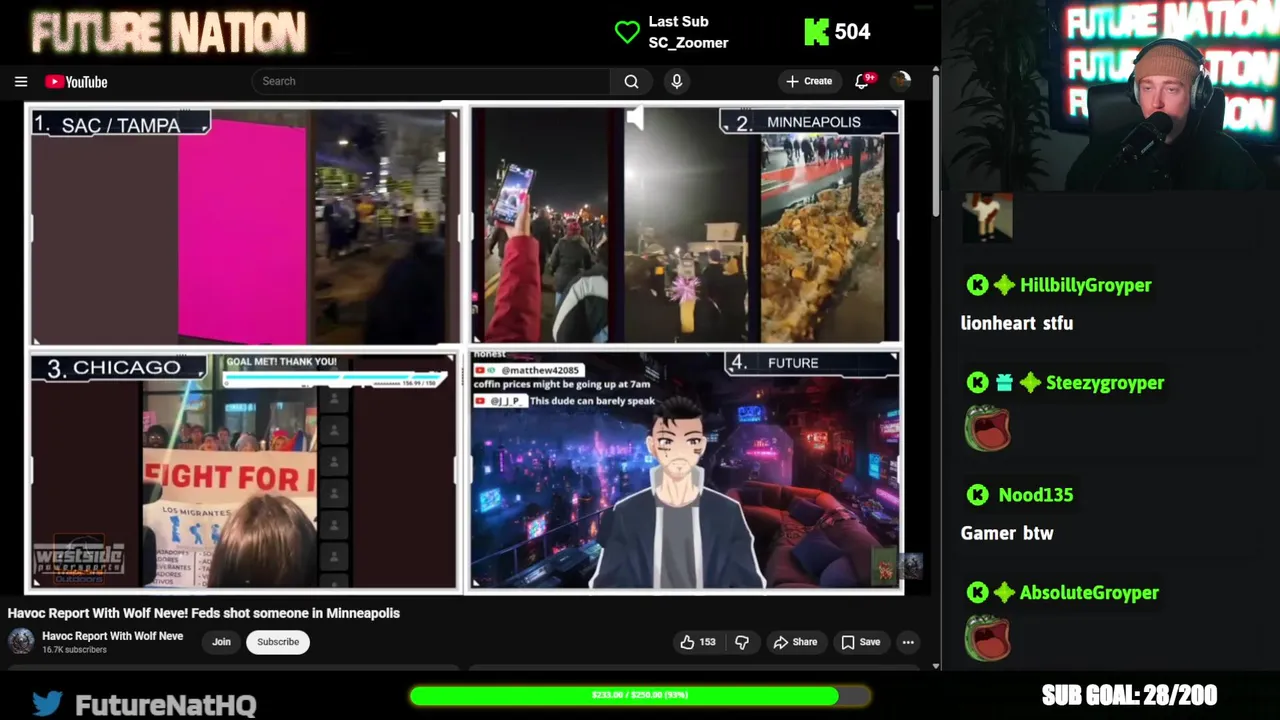Viewport: 1280px width, 720px height.
Task: Click the green donation goal progress bar
Action: (640, 695)
